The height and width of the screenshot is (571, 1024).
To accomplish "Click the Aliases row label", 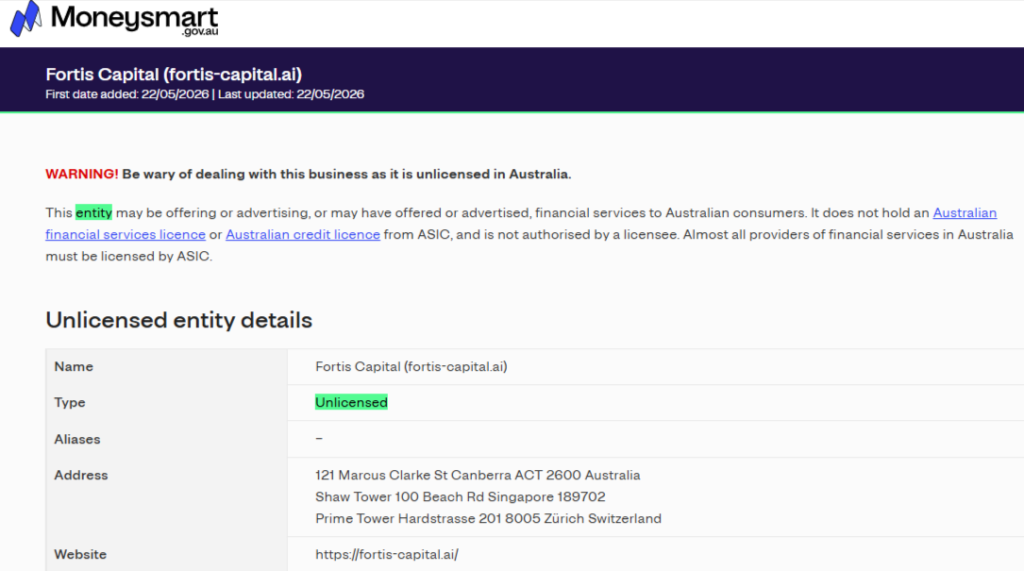I will pyautogui.click(x=77, y=439).
